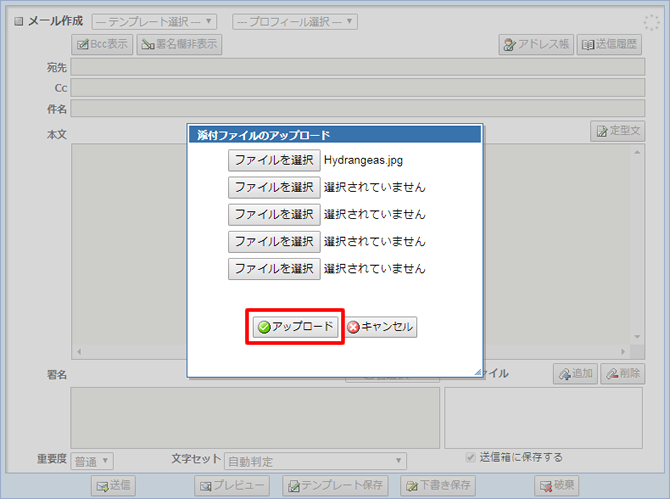This screenshot has width=670, height=499.
Task: Open the 重要度 priority dropdown
Action: (92, 461)
